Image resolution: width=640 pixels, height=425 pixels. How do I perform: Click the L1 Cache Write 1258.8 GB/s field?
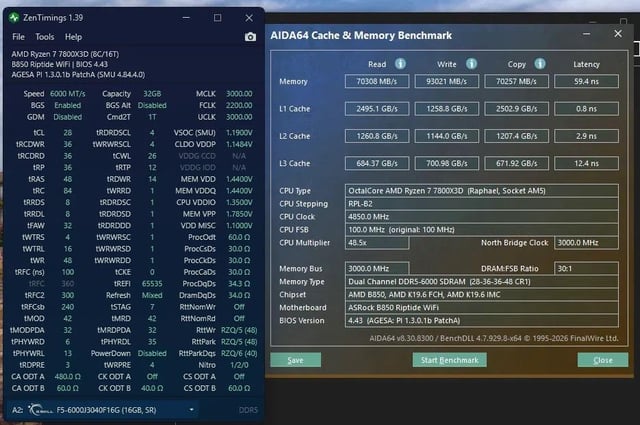[447, 109]
